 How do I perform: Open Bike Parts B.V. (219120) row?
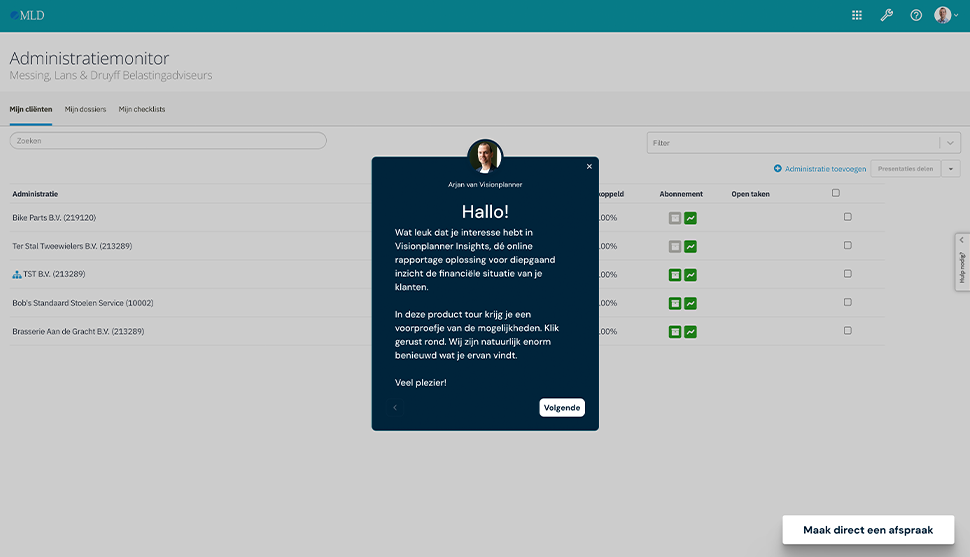click(x=54, y=218)
